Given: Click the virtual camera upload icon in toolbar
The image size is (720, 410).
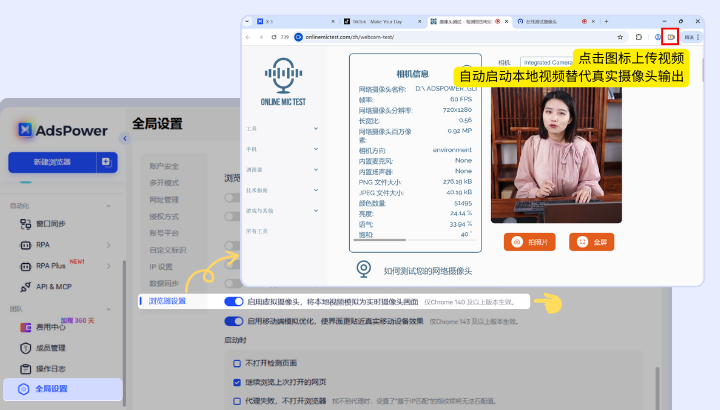Looking at the screenshot, I should coord(670,37).
